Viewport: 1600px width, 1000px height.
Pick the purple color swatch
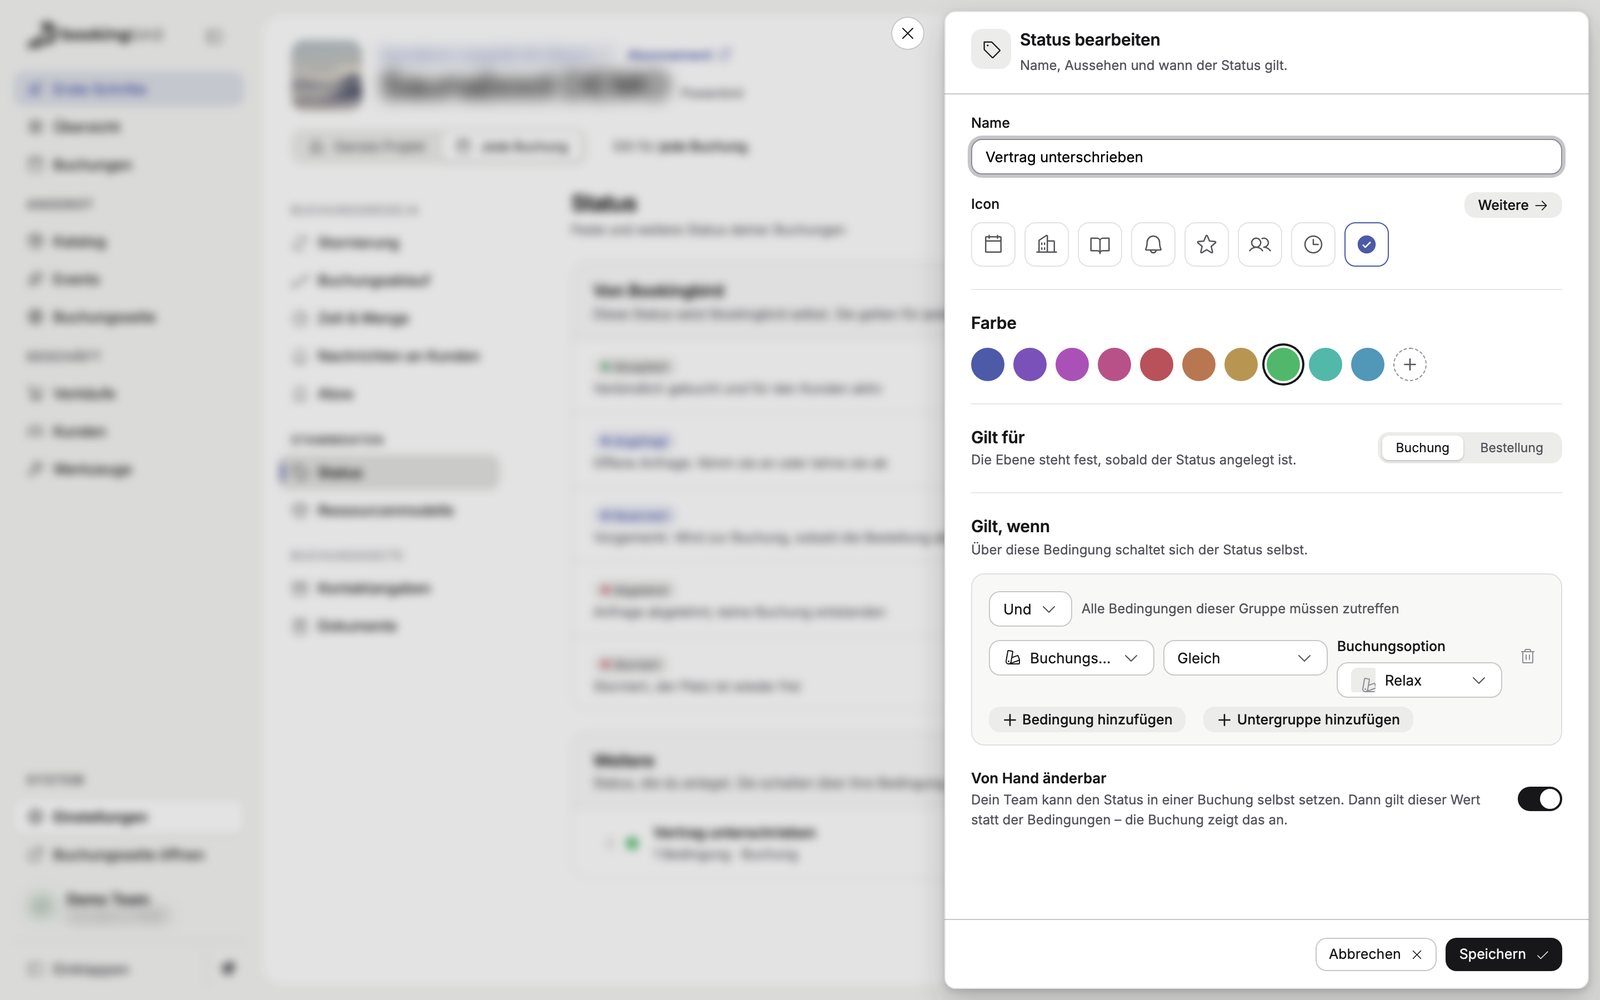pos(1030,365)
